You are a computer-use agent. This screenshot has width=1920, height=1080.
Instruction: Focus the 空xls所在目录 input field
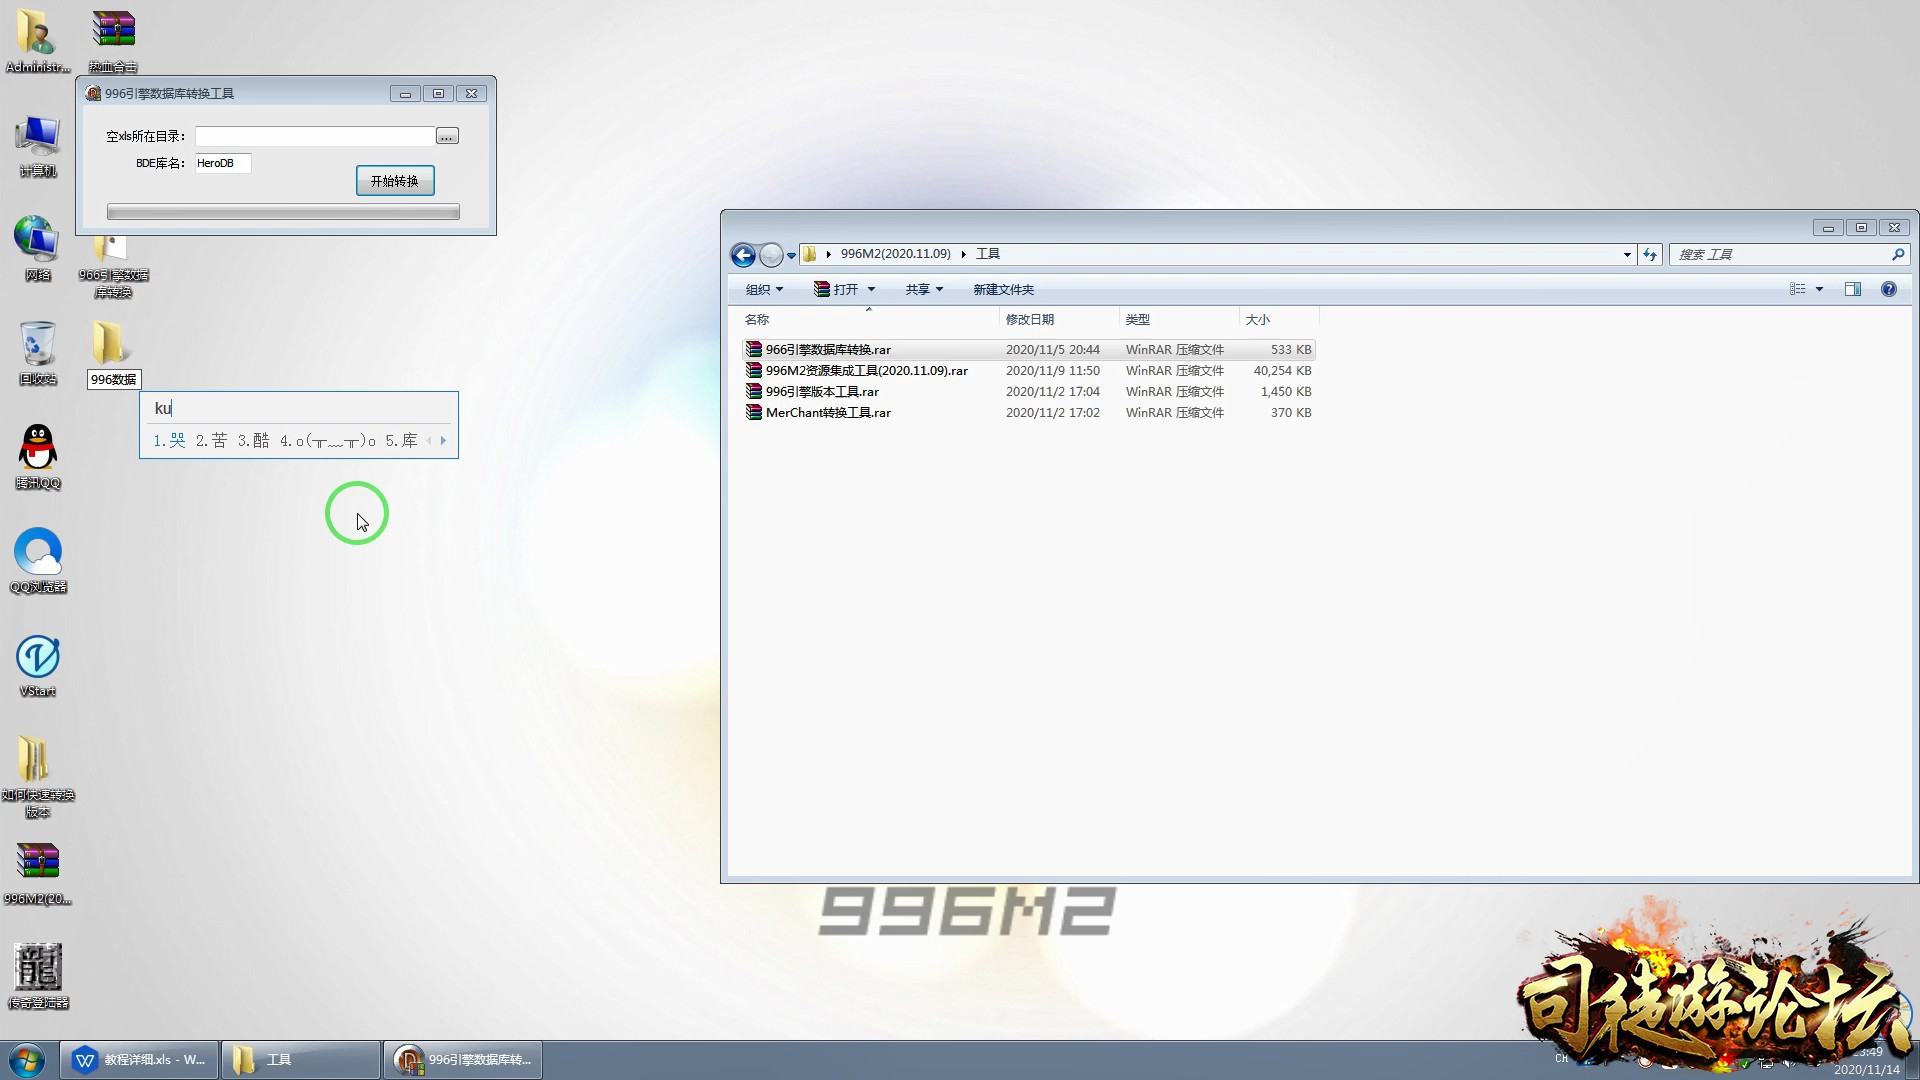click(314, 136)
